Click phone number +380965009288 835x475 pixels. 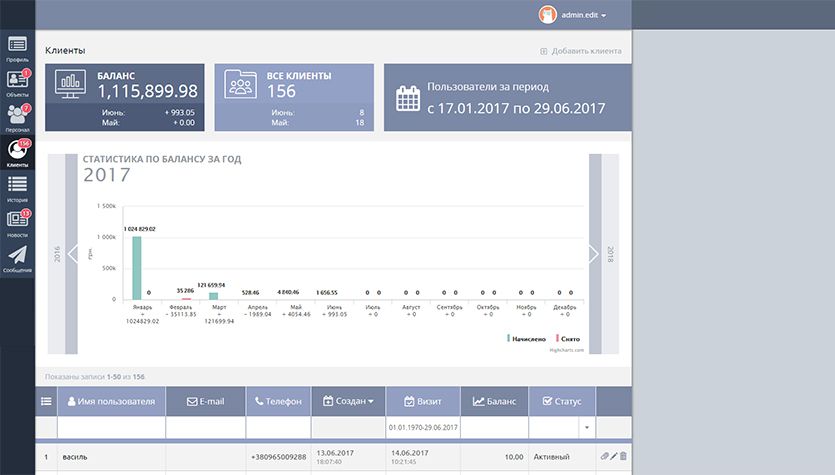[x=279, y=457]
